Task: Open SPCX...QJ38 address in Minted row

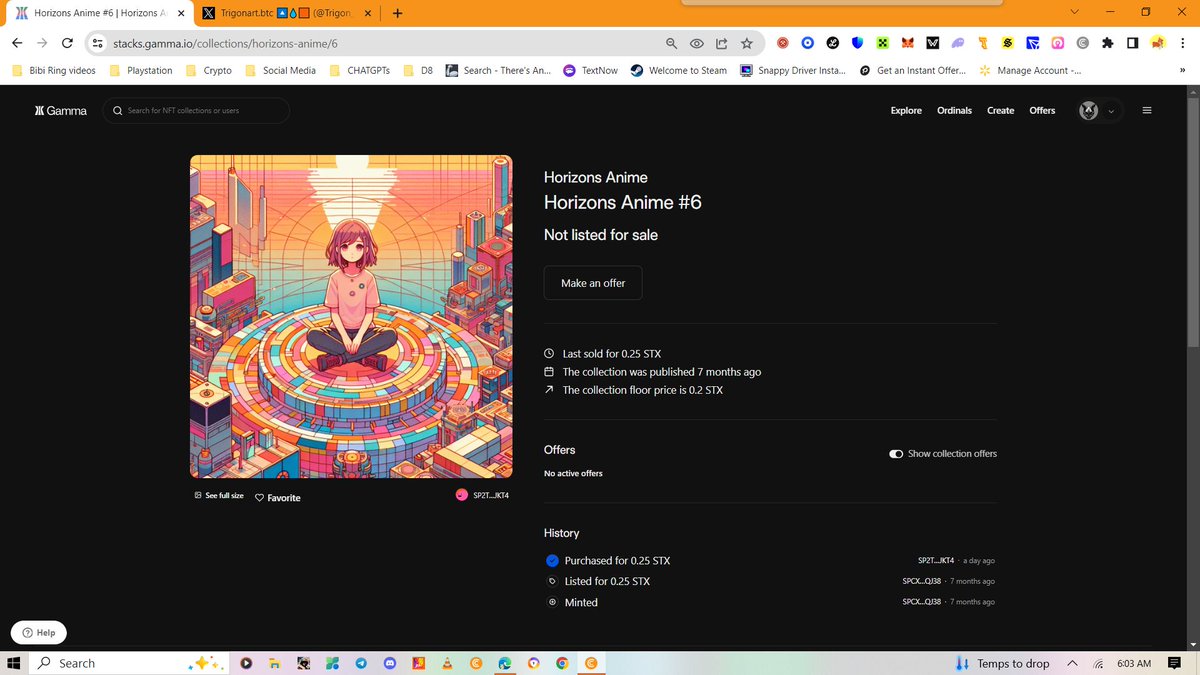Action: tap(921, 602)
